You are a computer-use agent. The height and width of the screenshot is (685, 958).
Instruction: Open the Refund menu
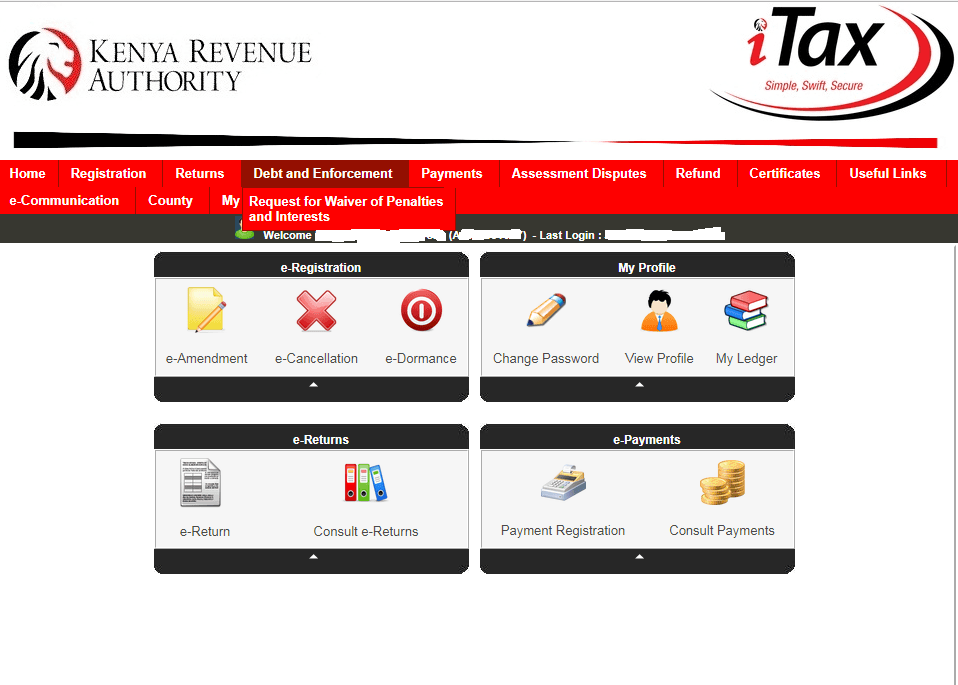(698, 174)
